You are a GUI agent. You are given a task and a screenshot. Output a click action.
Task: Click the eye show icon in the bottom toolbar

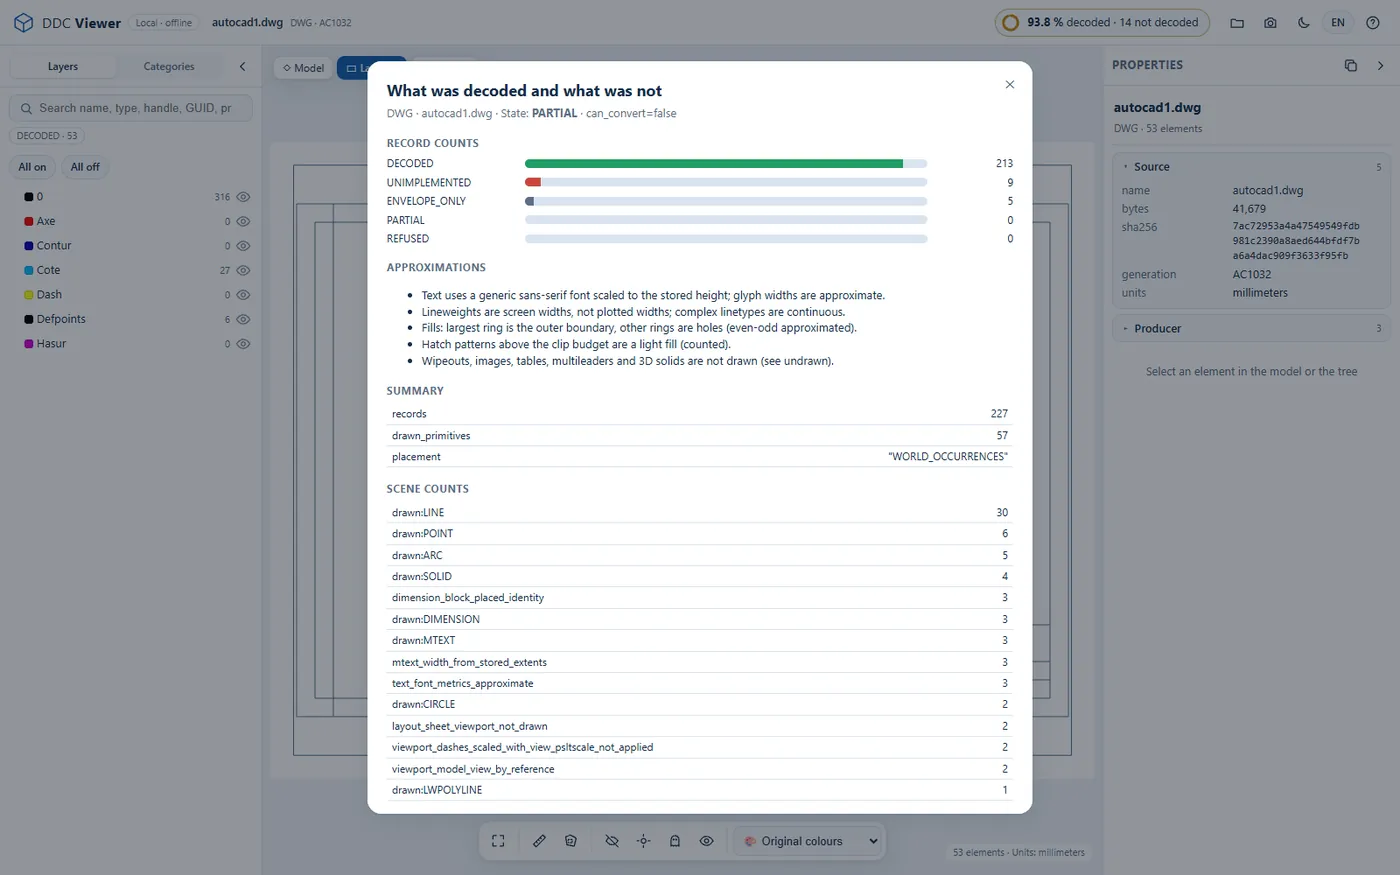click(706, 841)
